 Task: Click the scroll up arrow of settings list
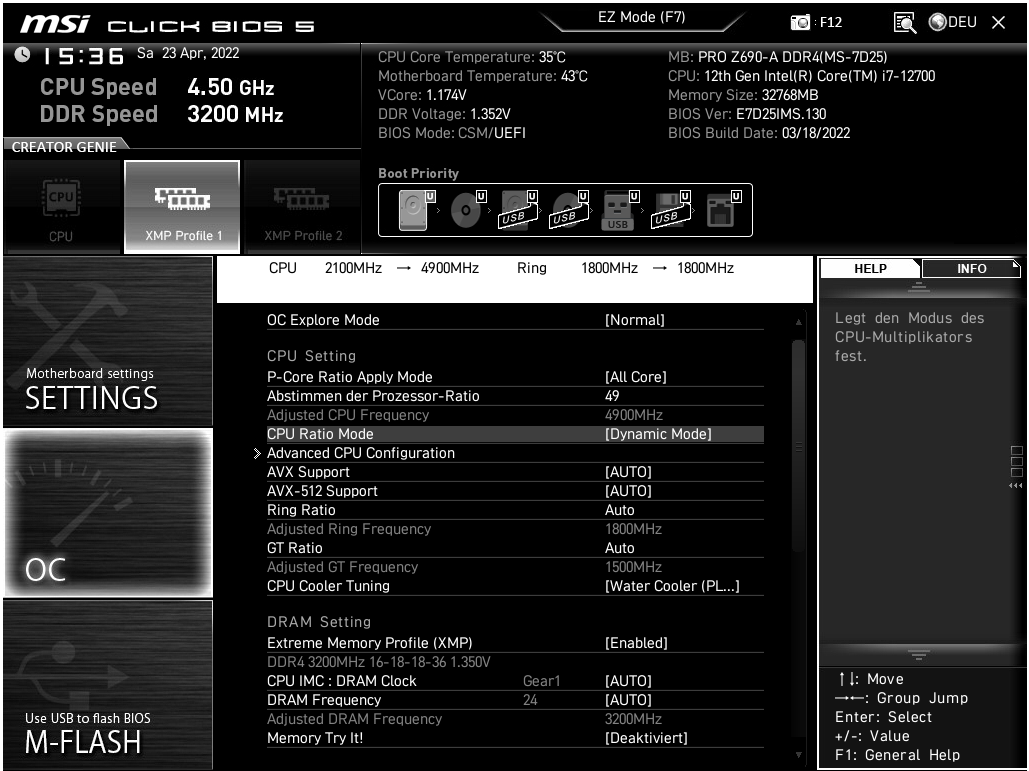(x=798, y=322)
